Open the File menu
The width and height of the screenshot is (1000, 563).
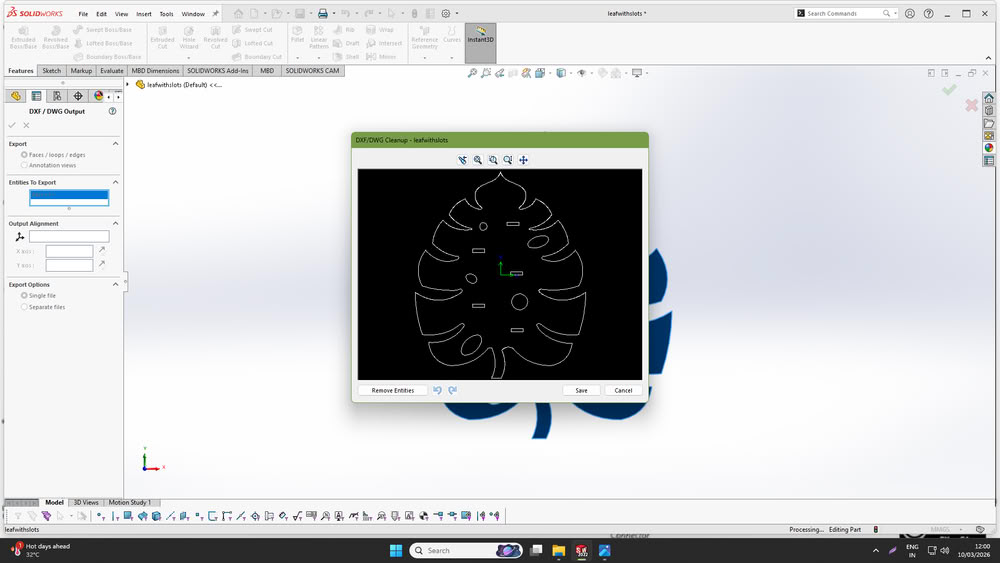pos(83,14)
